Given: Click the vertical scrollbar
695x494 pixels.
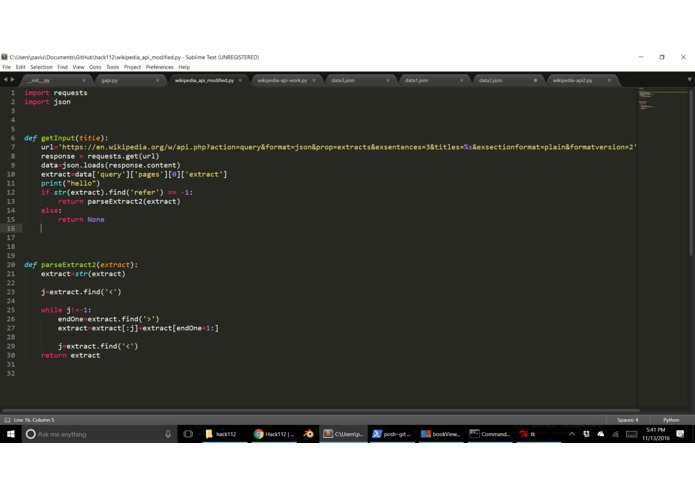Looking at the screenshot, I should tap(691, 173).
